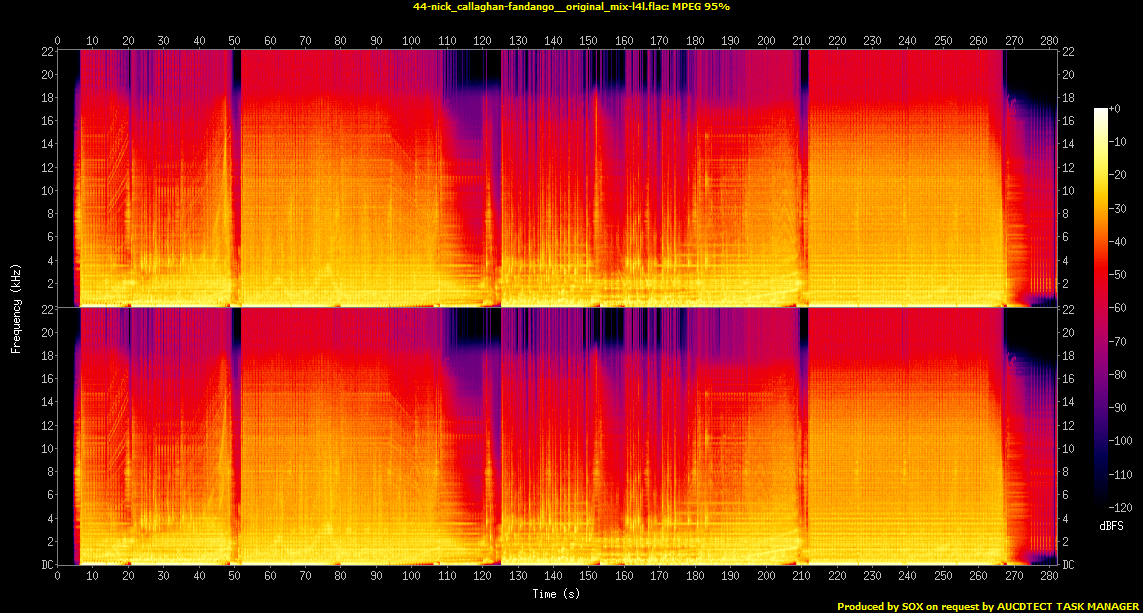
Task: Click the Time (s) axis label
Action: pyautogui.click(x=556, y=593)
